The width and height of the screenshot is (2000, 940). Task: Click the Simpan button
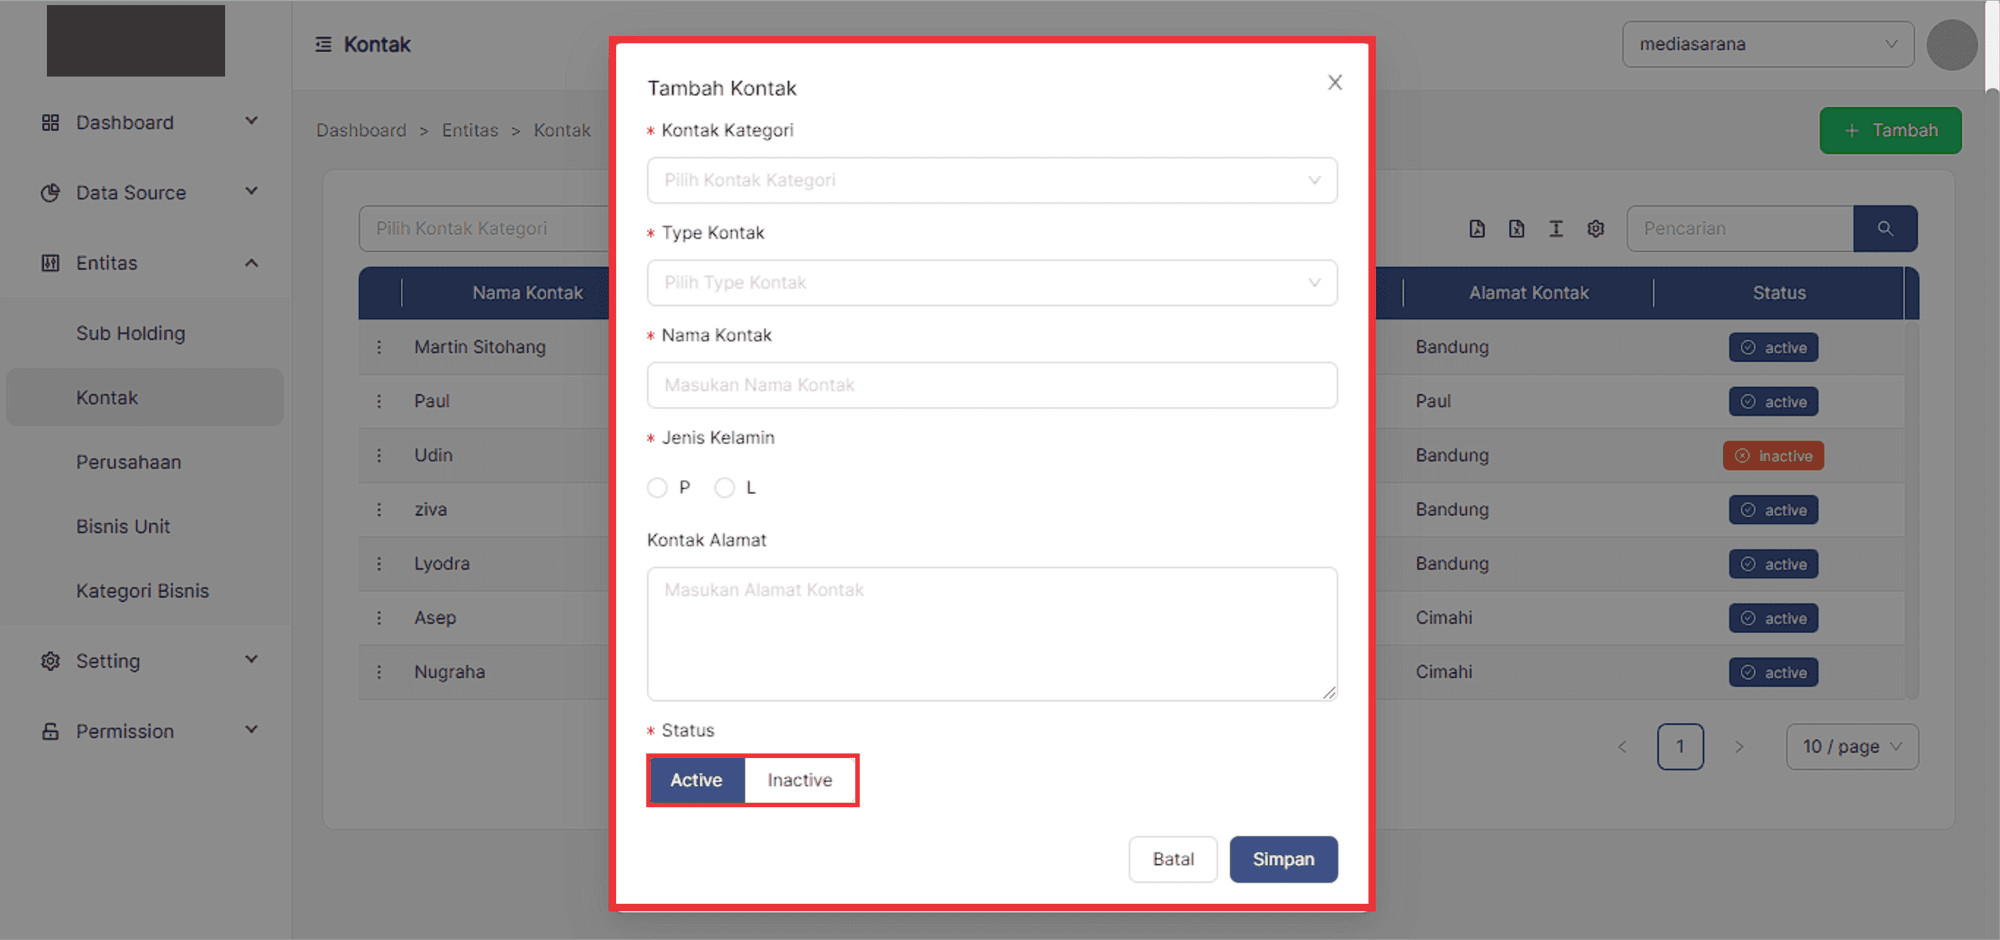pyautogui.click(x=1283, y=859)
